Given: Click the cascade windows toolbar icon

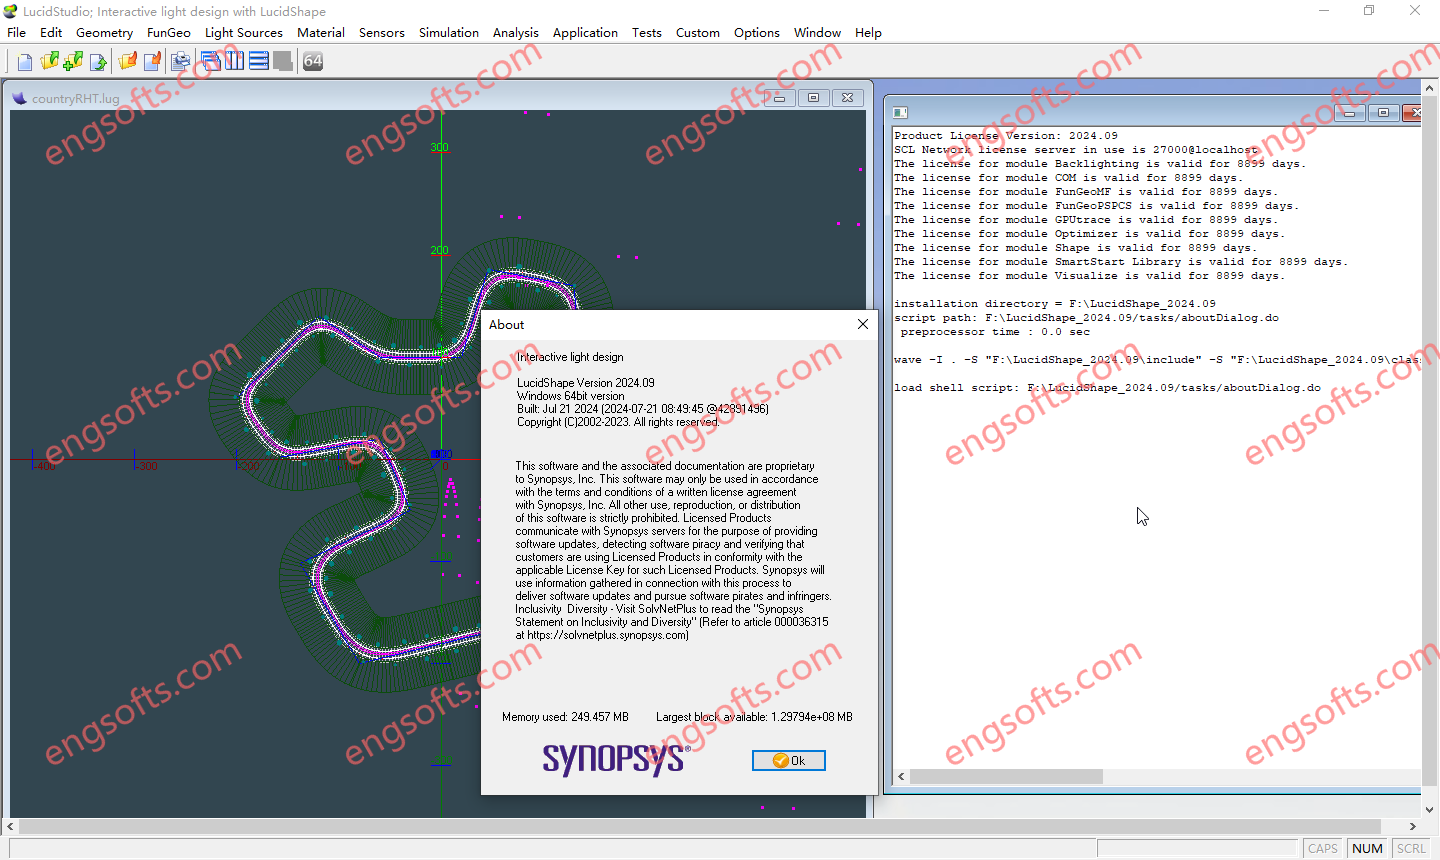Looking at the screenshot, I should (x=211, y=62).
